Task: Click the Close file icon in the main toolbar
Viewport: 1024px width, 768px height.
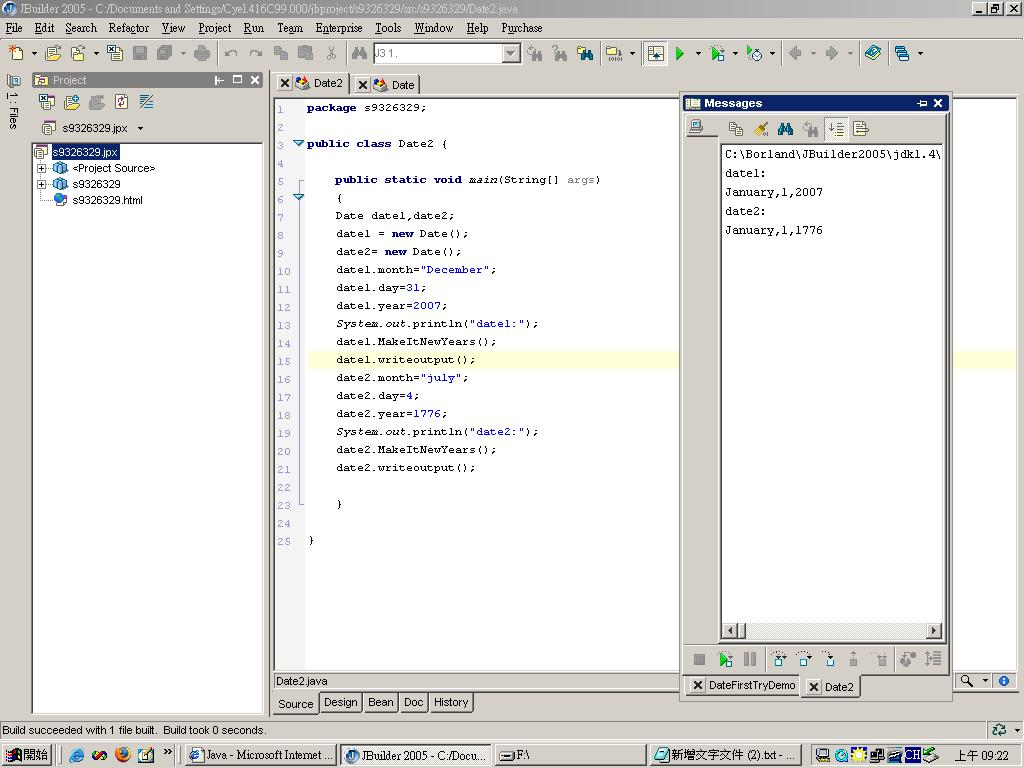Action: pyautogui.click(x=115, y=53)
